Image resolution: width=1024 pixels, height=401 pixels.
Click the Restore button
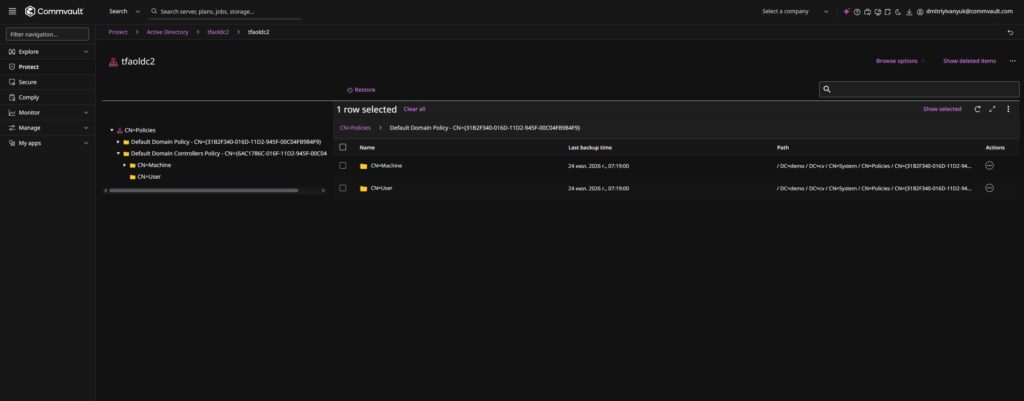[361, 89]
